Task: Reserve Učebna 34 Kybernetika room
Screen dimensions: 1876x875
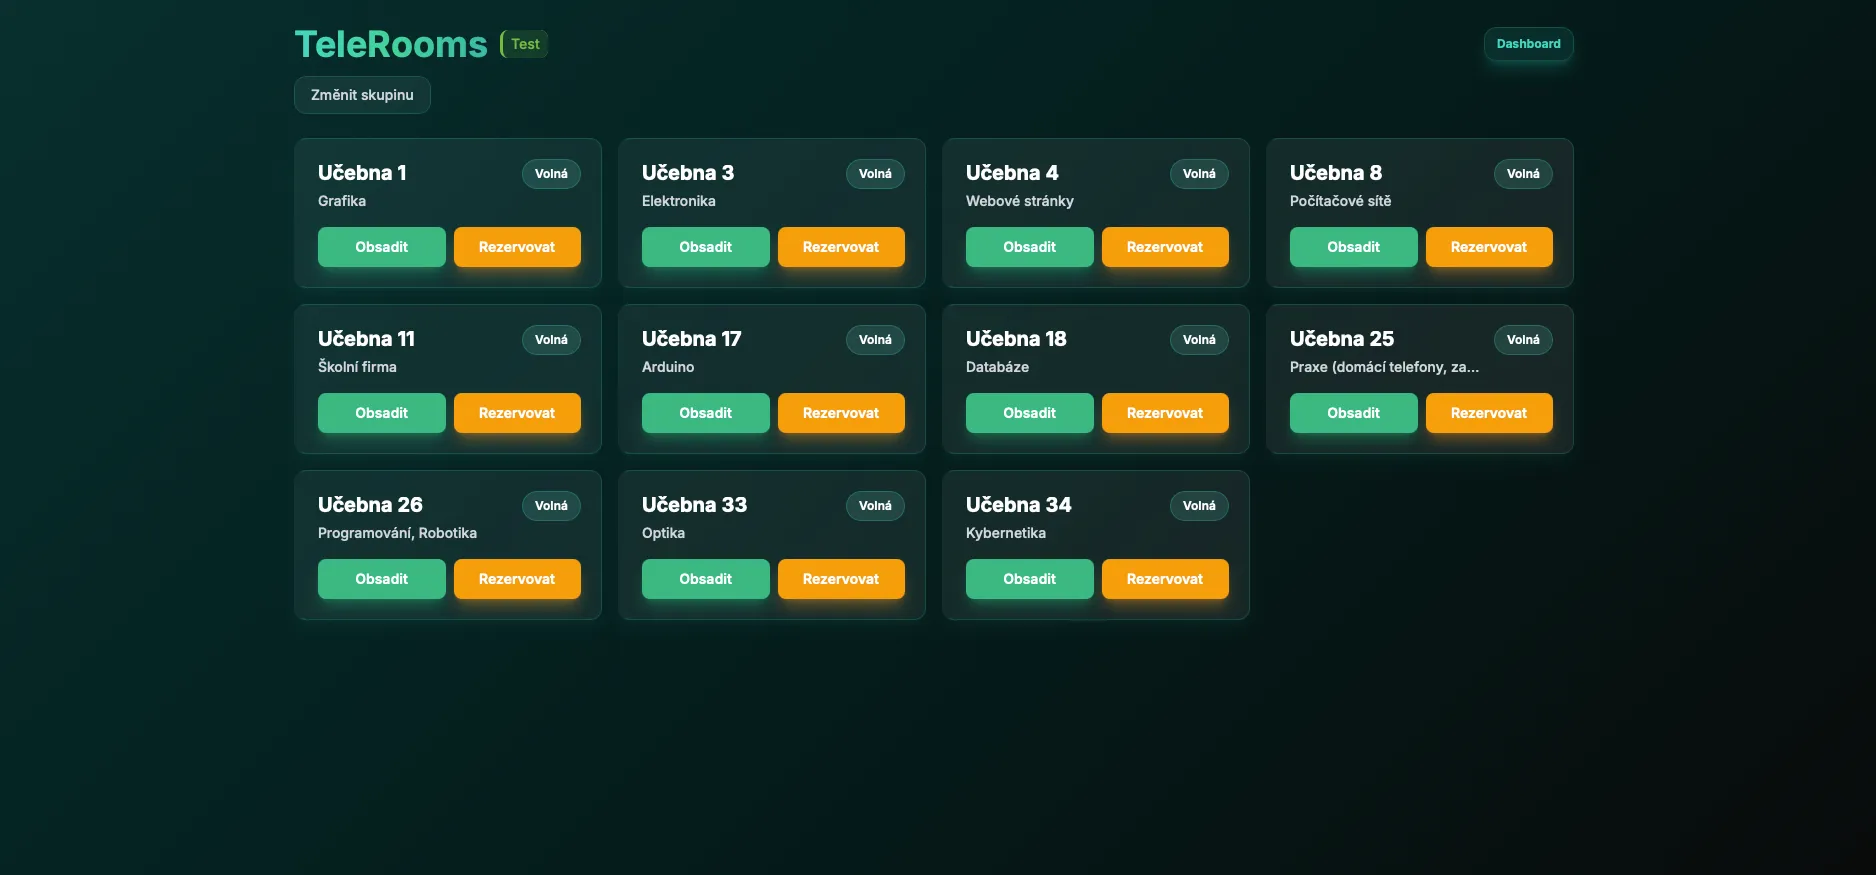Action: [1165, 579]
